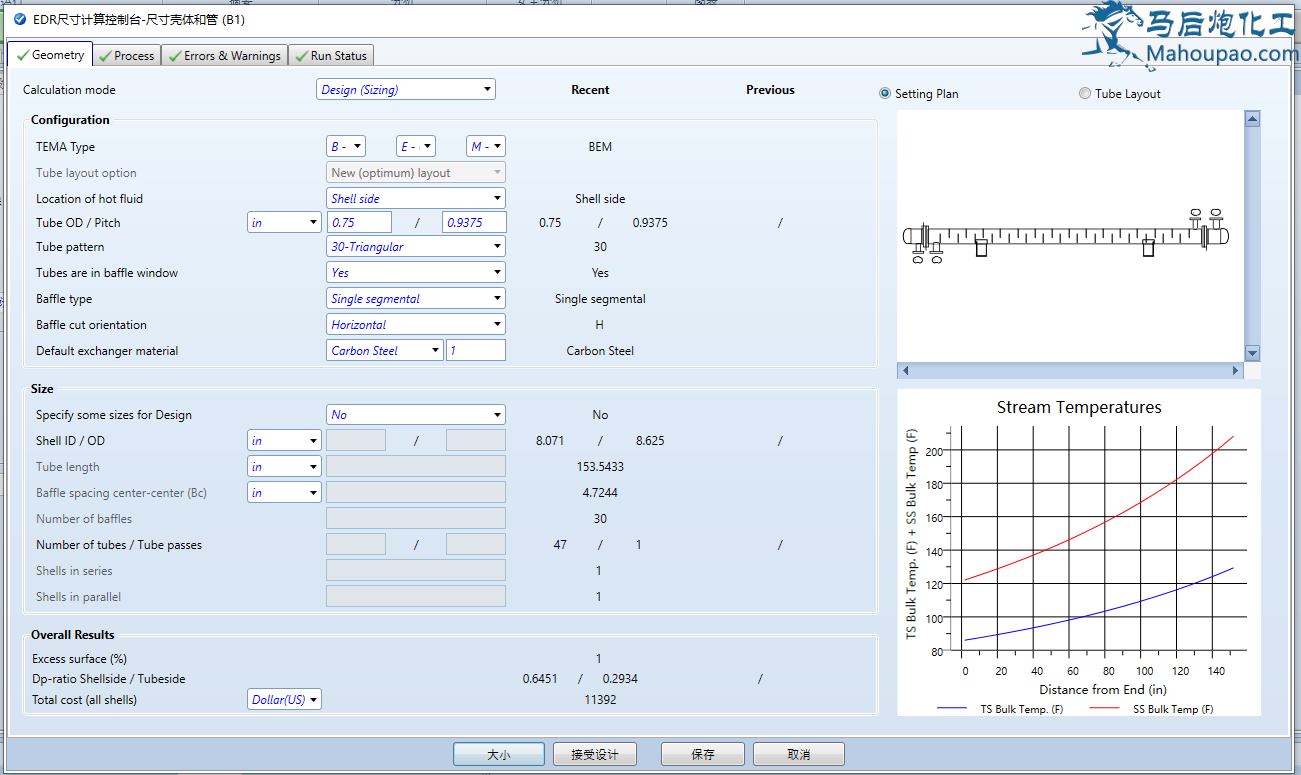Click right scroll arrow under exchanger diagram

click(1236, 370)
